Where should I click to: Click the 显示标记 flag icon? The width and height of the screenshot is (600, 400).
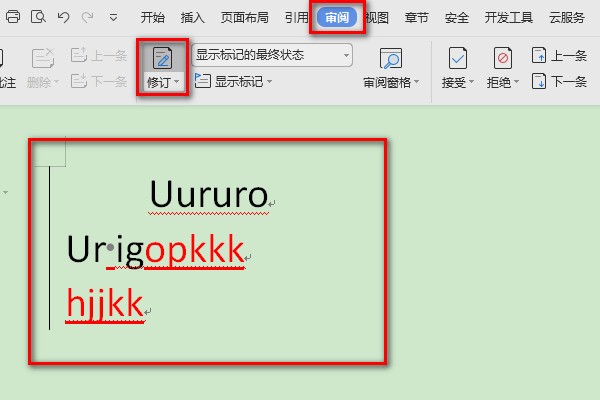coord(202,81)
